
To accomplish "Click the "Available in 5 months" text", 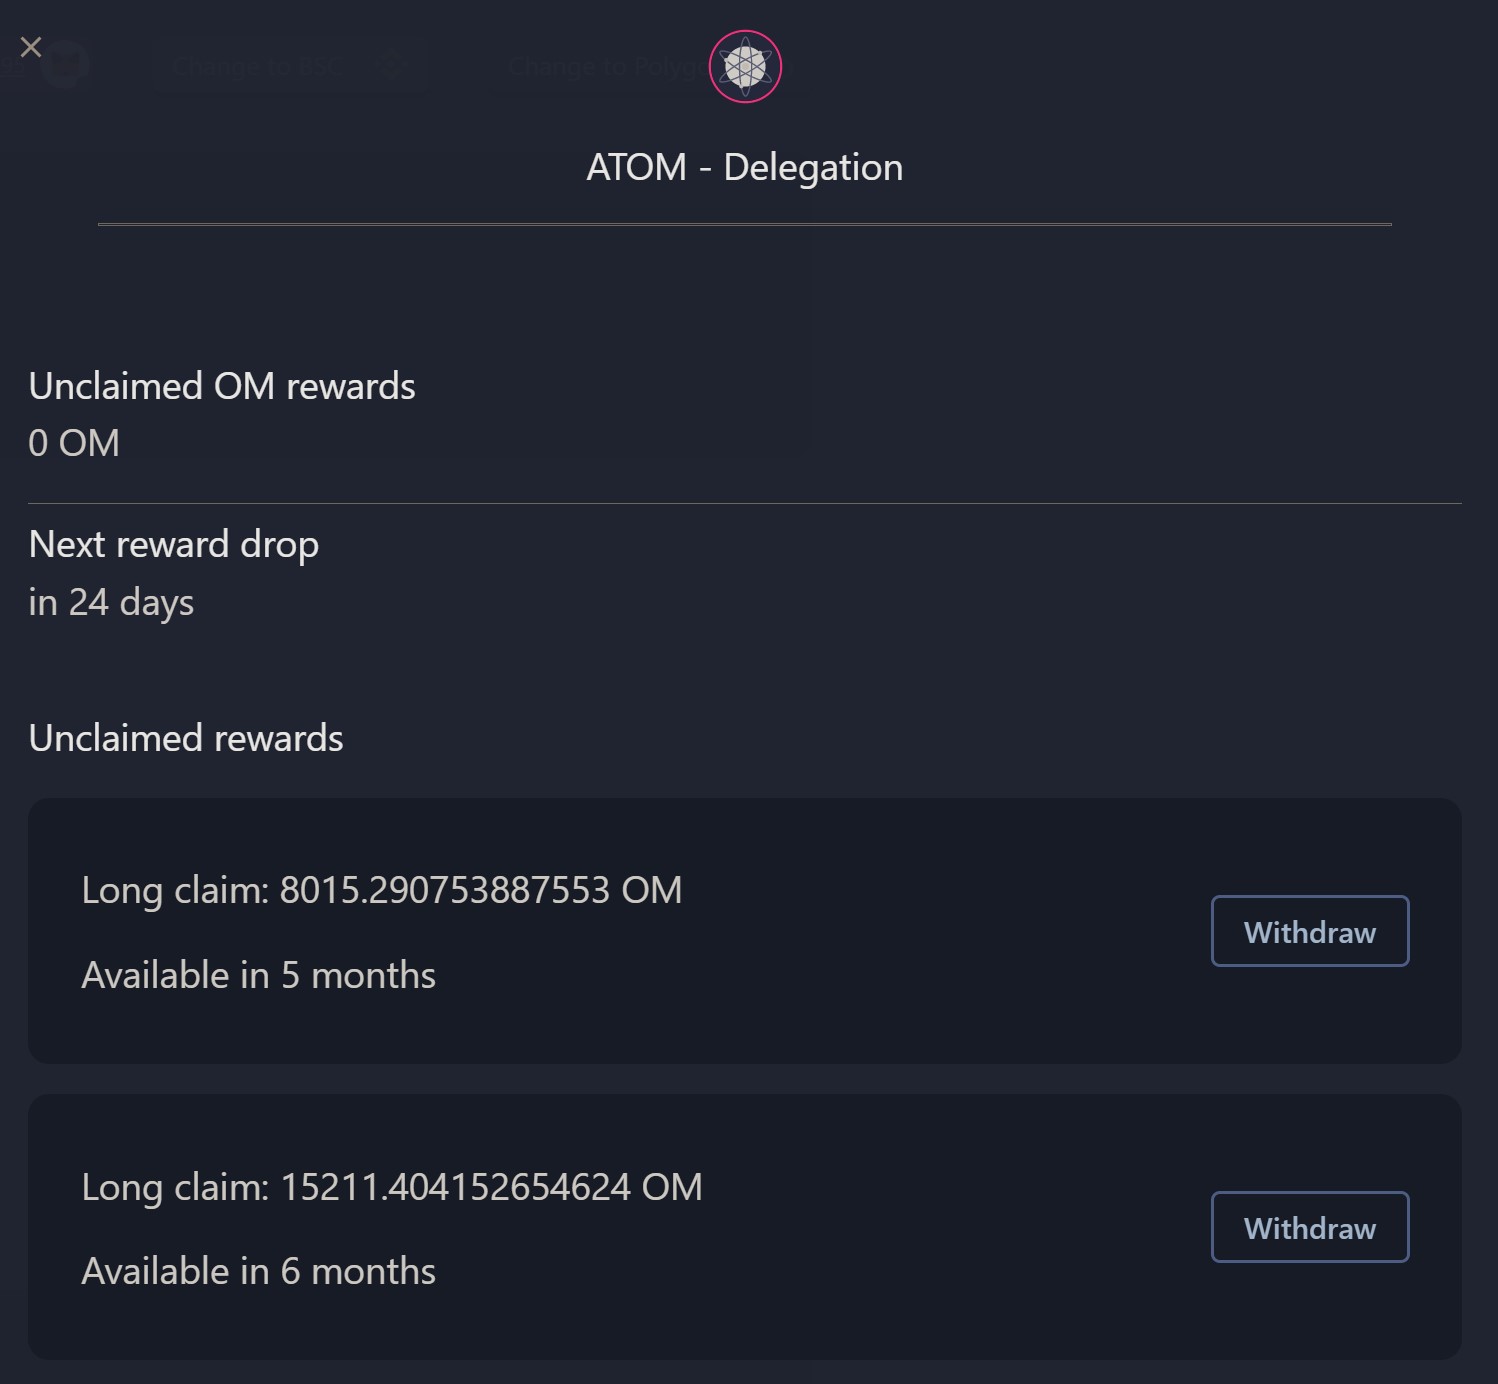I will click(x=258, y=975).
